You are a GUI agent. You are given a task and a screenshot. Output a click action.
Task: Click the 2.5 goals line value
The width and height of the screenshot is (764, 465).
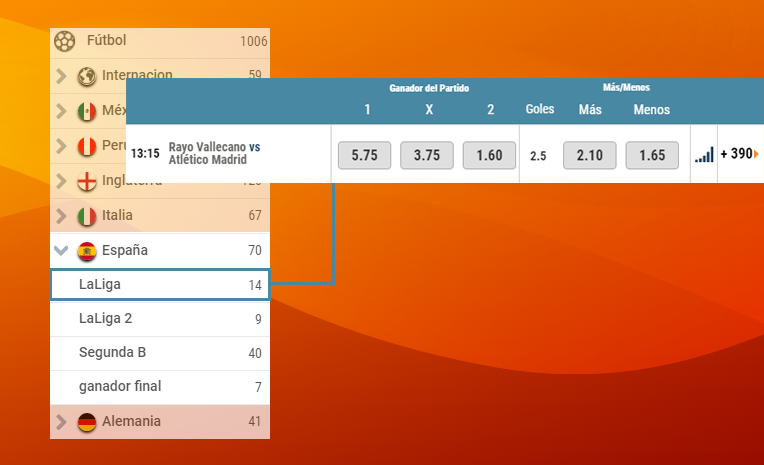tap(538, 156)
